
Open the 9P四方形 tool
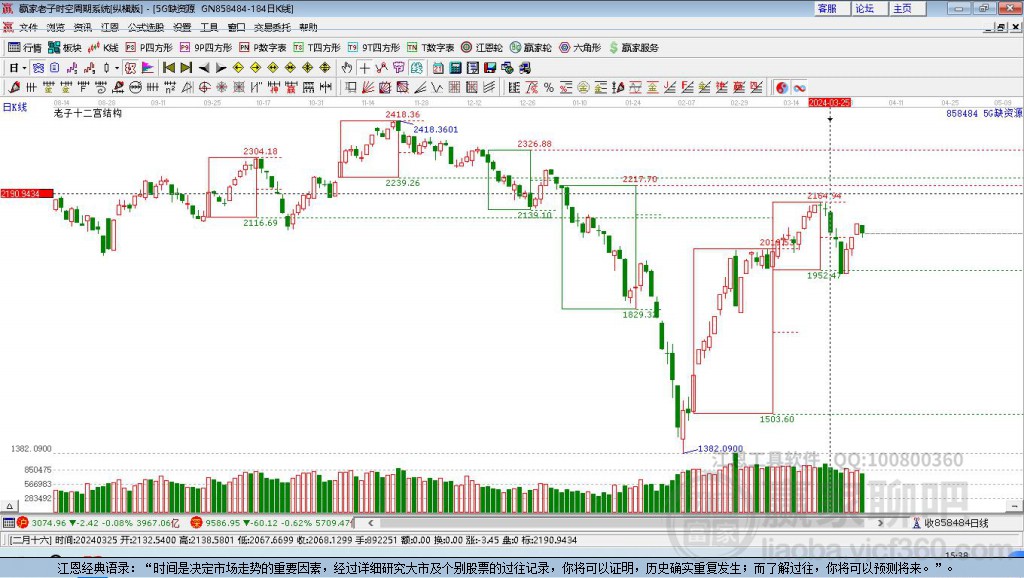[205, 48]
